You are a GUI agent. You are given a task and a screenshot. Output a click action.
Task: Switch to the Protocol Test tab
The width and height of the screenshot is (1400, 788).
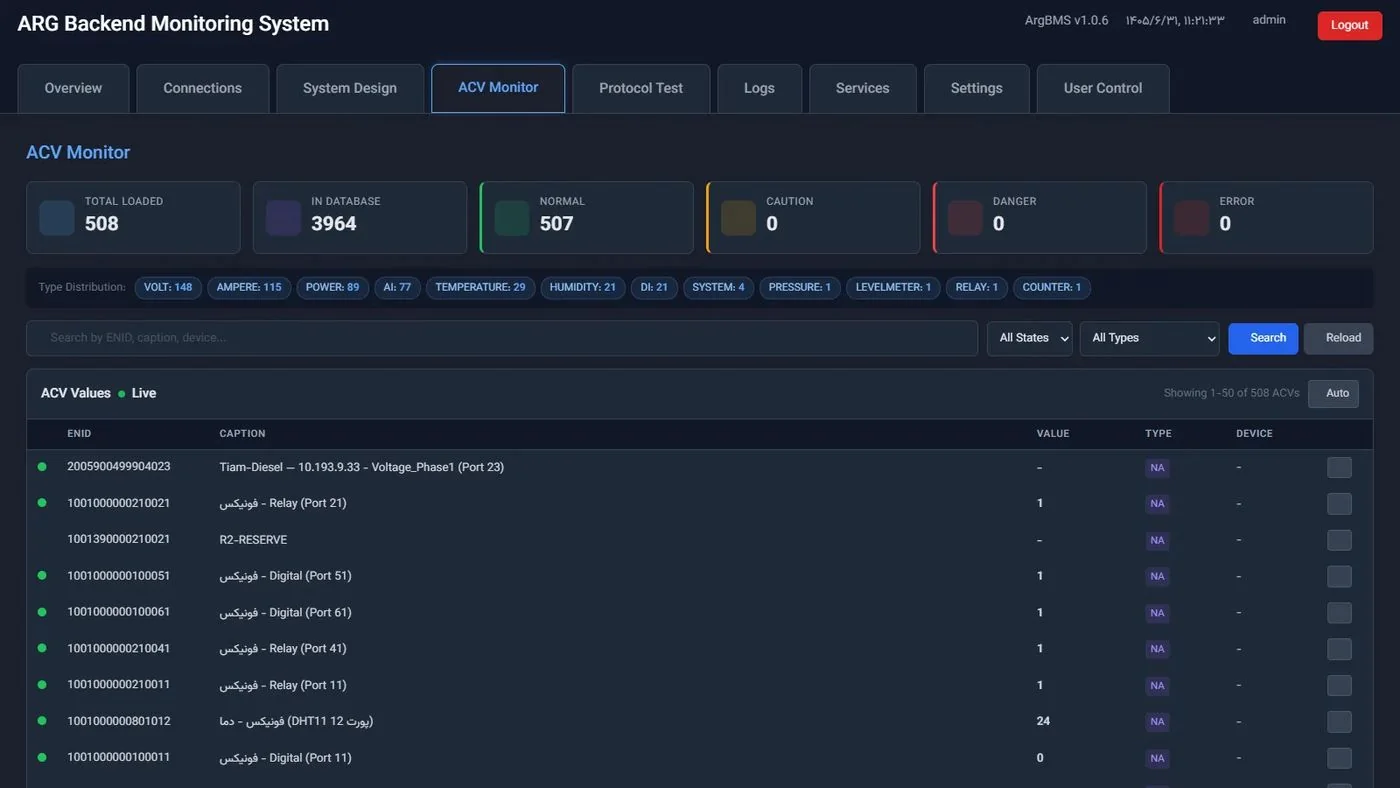(x=641, y=88)
